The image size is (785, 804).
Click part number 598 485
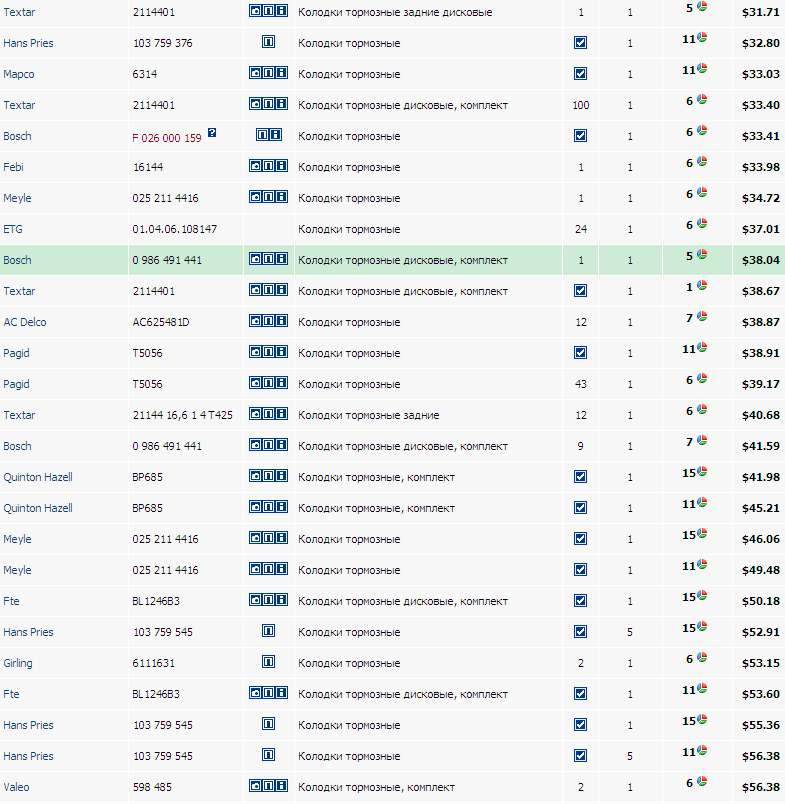(x=153, y=787)
